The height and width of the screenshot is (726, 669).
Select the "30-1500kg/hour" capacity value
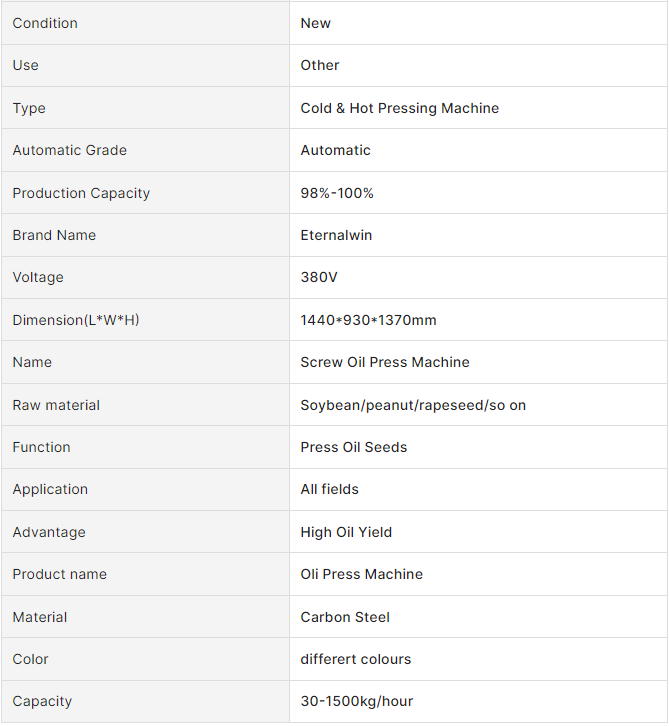[356, 701]
